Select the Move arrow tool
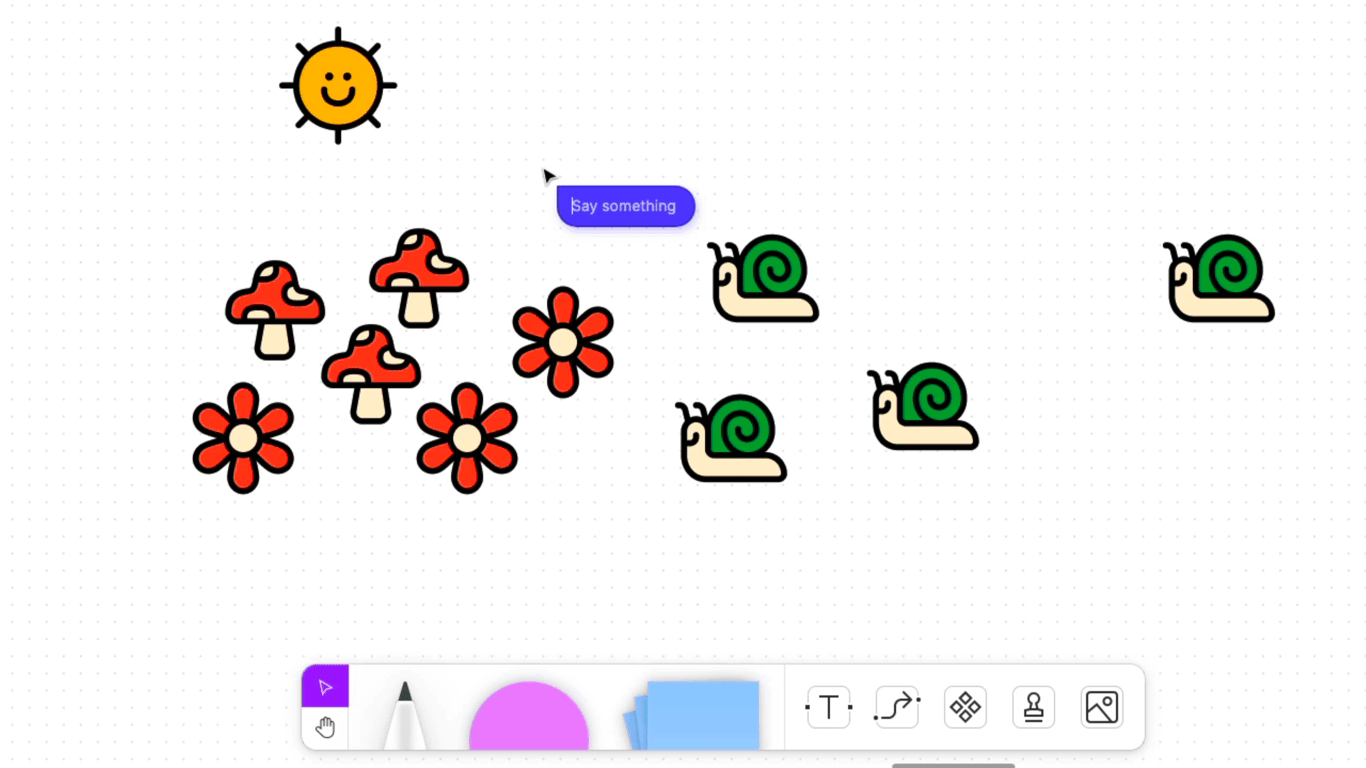This screenshot has height=768, width=1366. click(x=325, y=687)
